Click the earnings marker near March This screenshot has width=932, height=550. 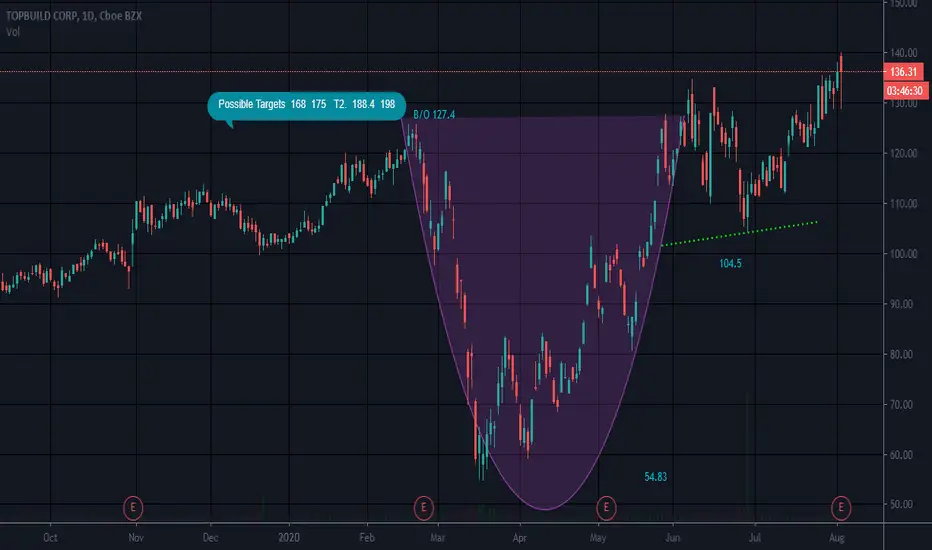[x=423, y=508]
